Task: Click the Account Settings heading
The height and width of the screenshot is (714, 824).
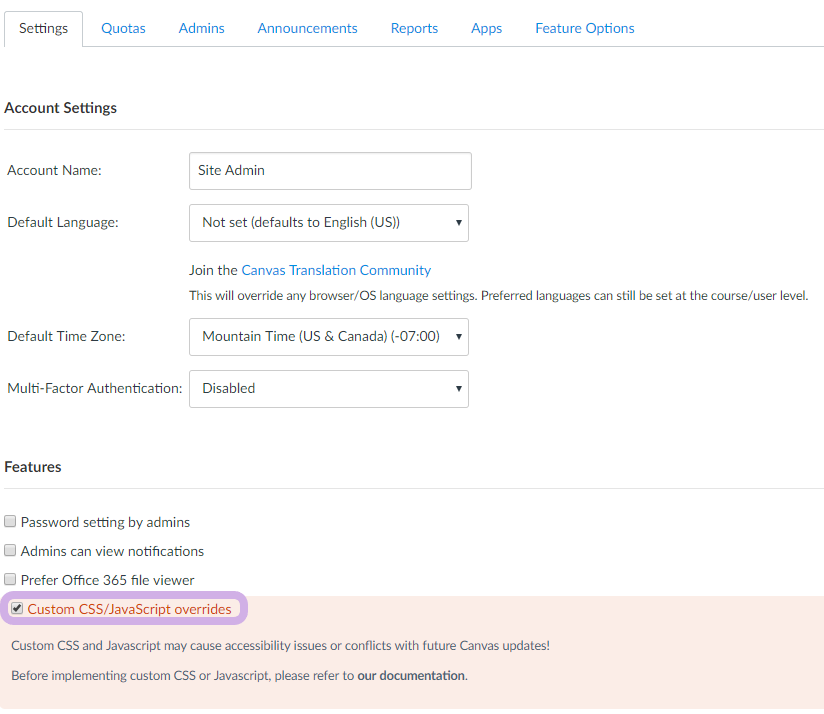Action: (60, 108)
